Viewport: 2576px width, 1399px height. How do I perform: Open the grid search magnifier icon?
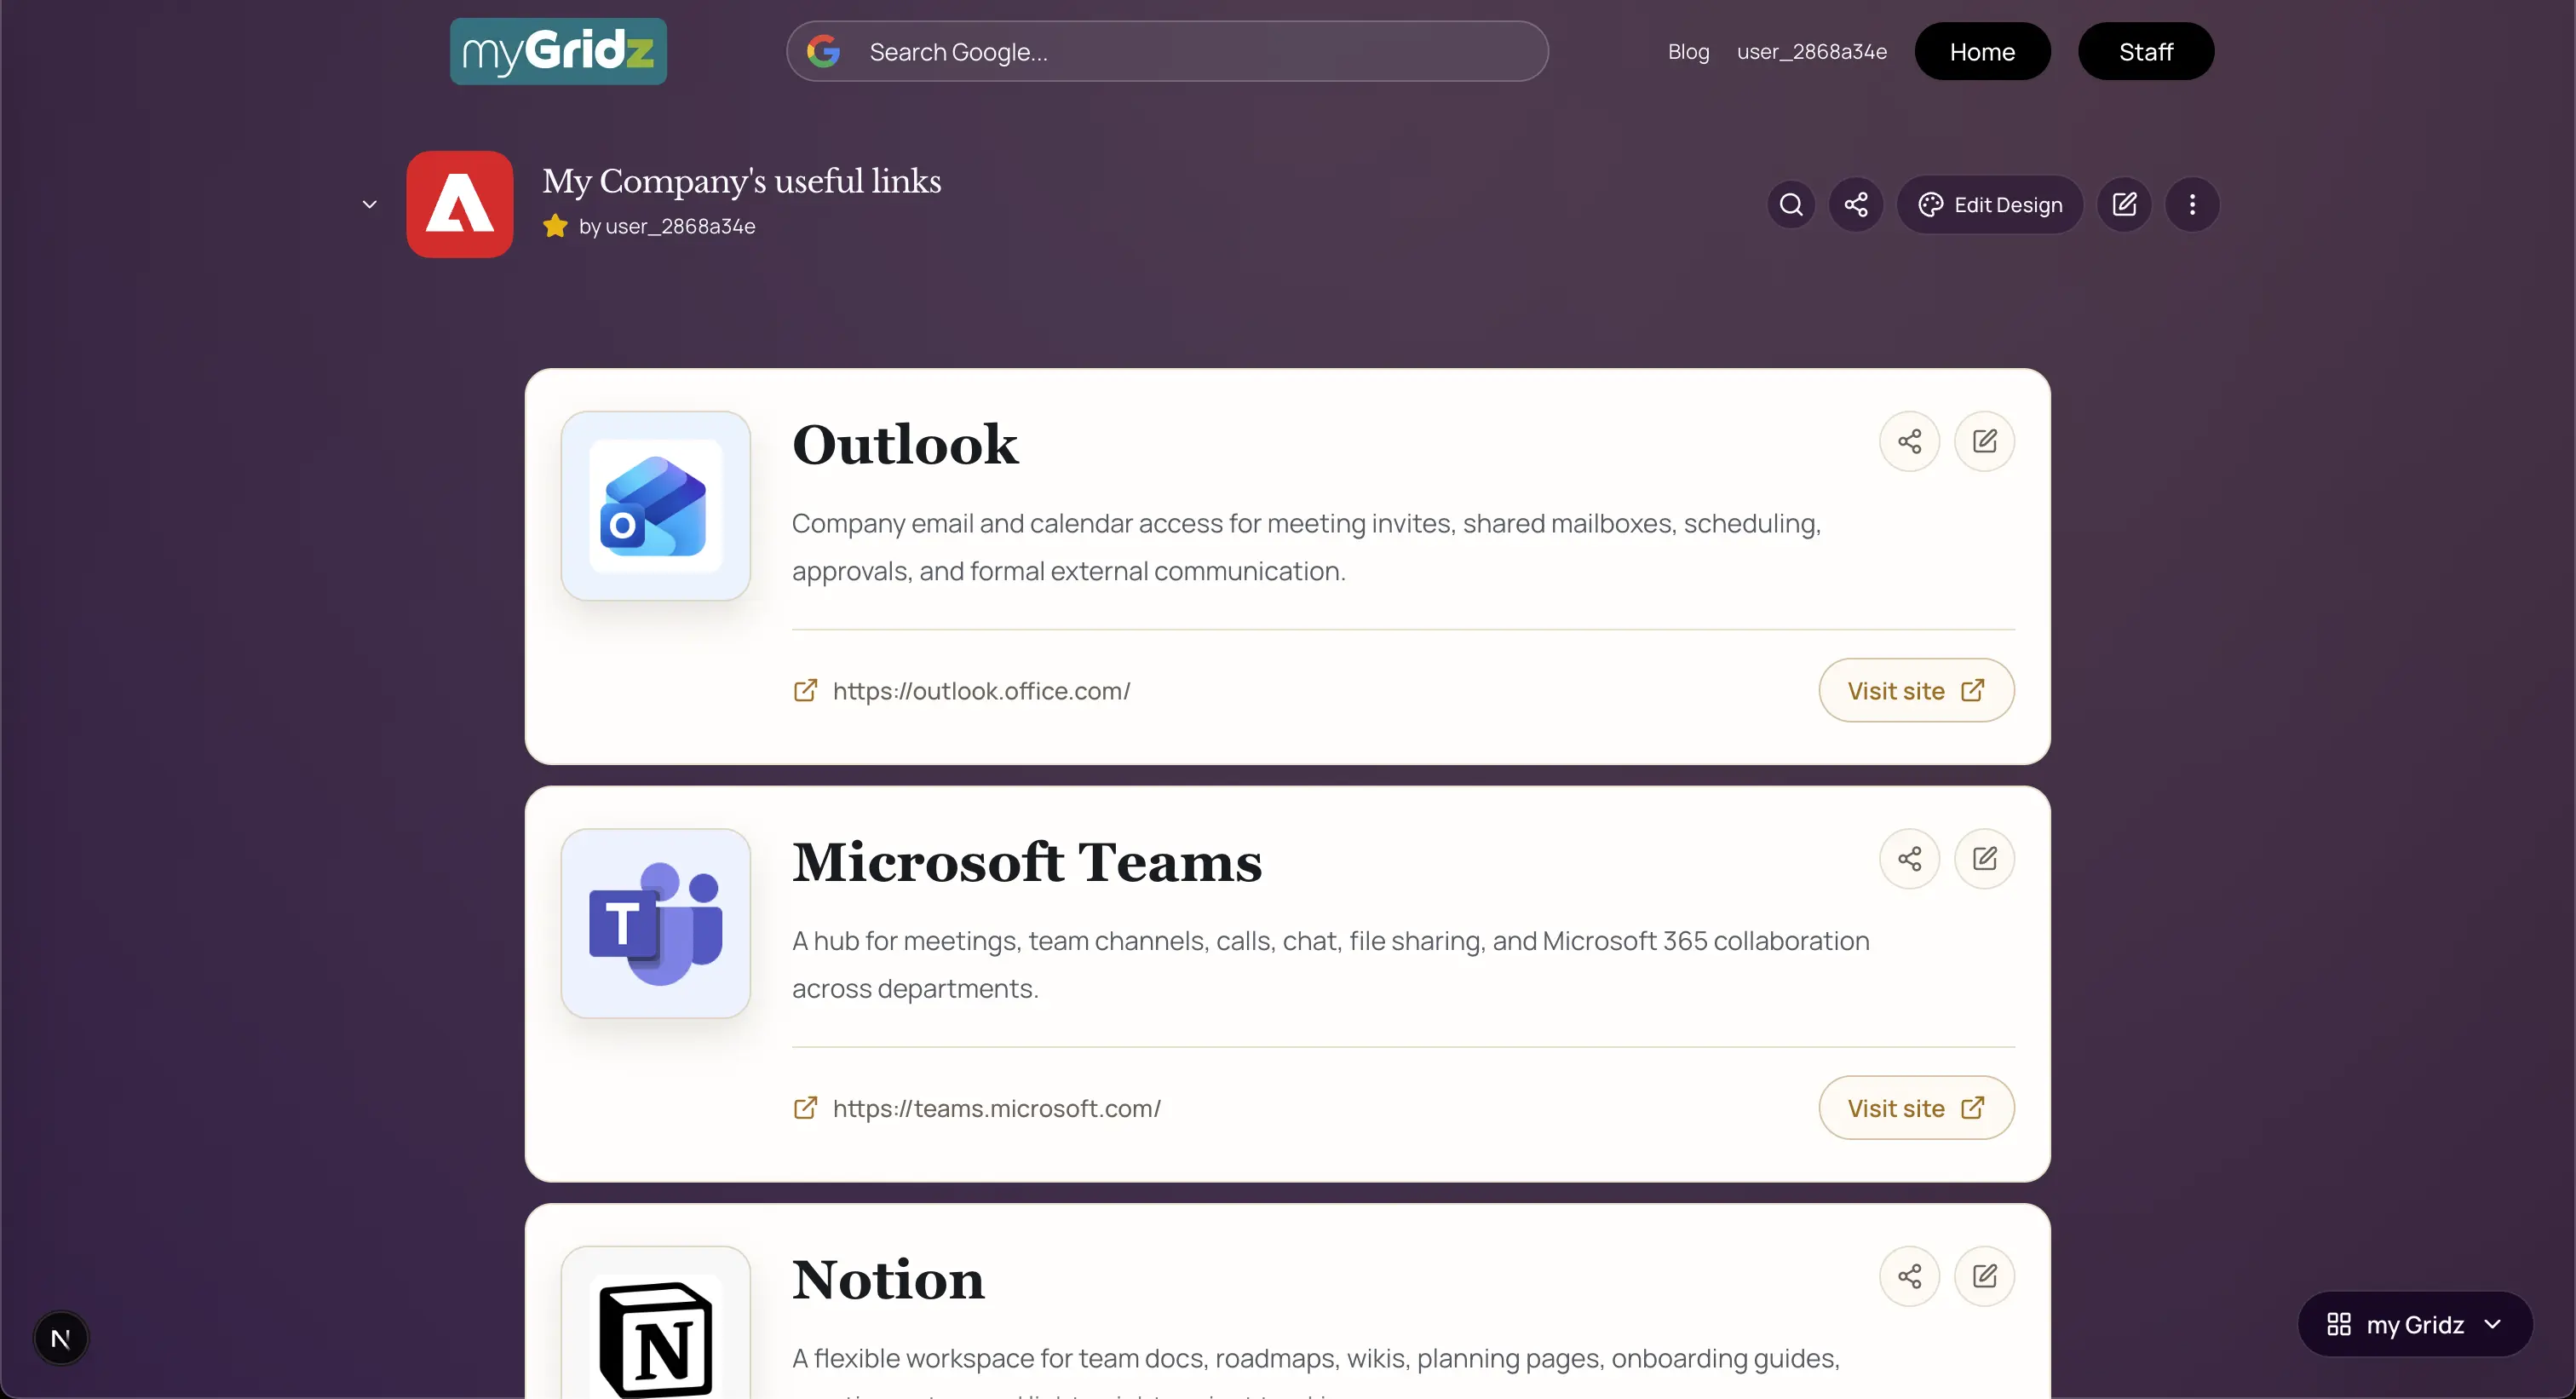click(1791, 205)
